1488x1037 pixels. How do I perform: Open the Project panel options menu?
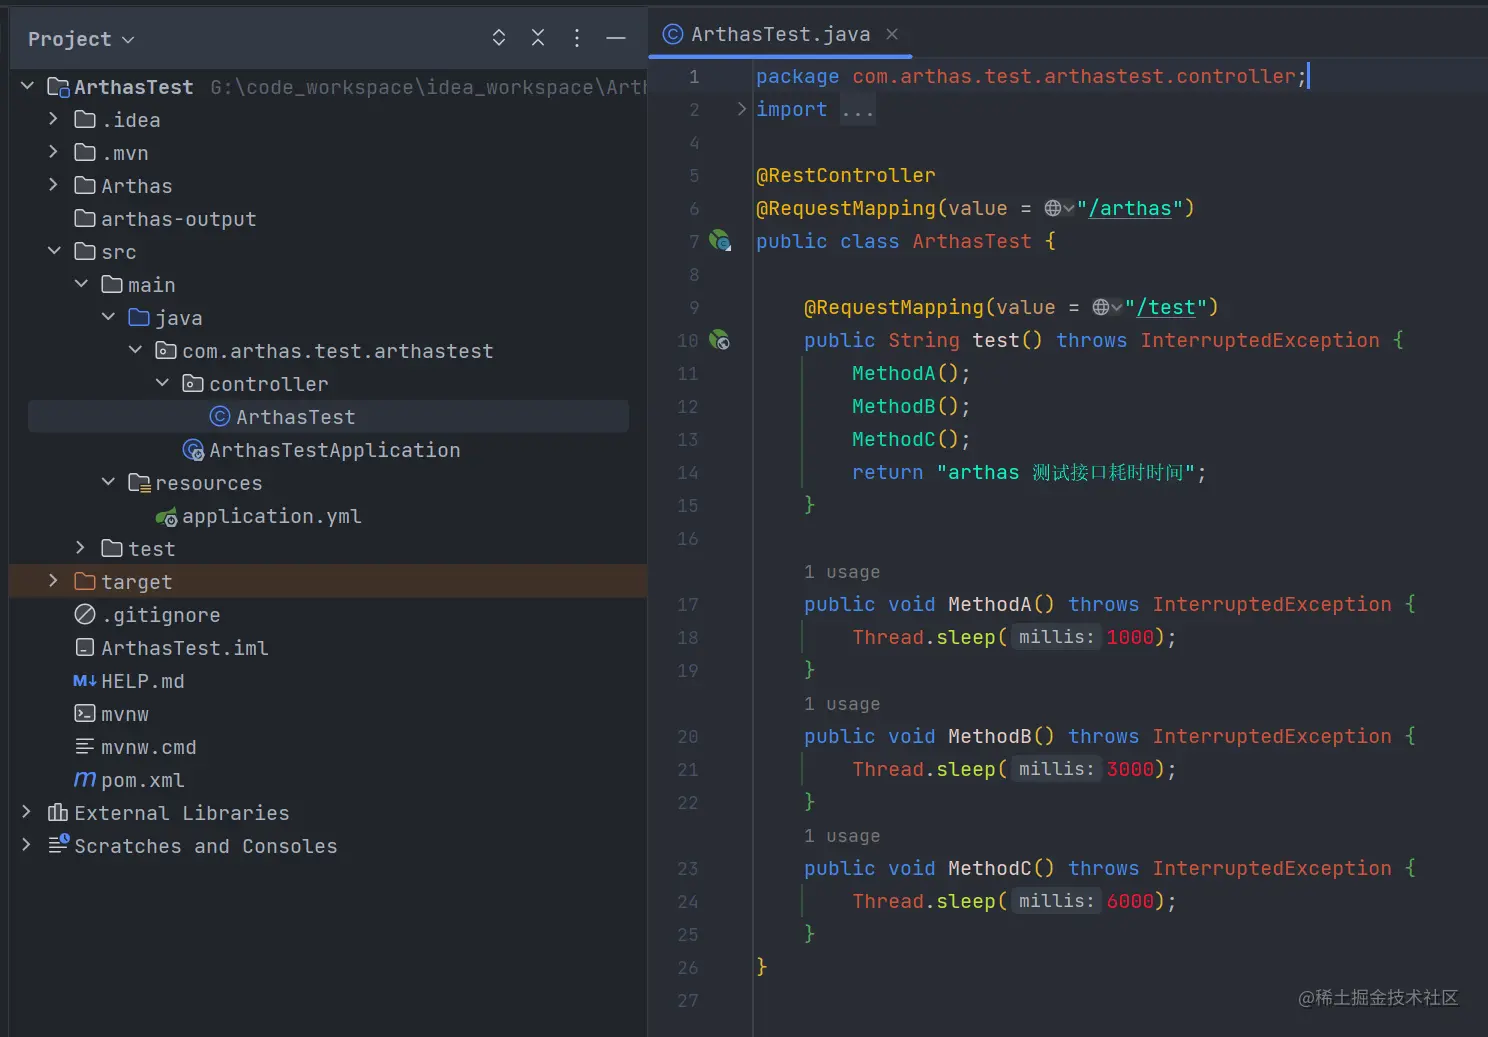tap(577, 38)
